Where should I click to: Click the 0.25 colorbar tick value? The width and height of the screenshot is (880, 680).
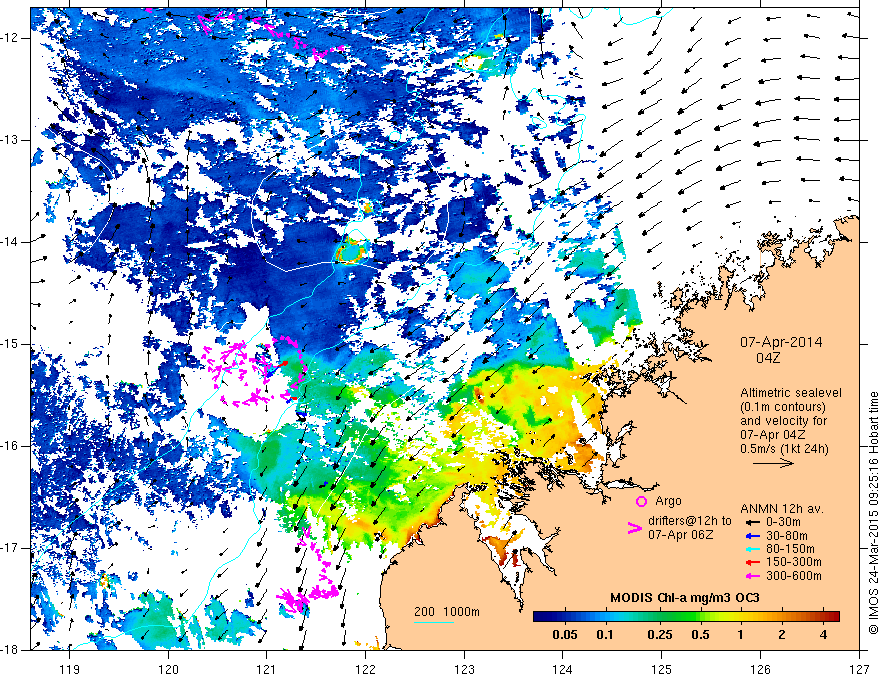pyautogui.click(x=659, y=635)
